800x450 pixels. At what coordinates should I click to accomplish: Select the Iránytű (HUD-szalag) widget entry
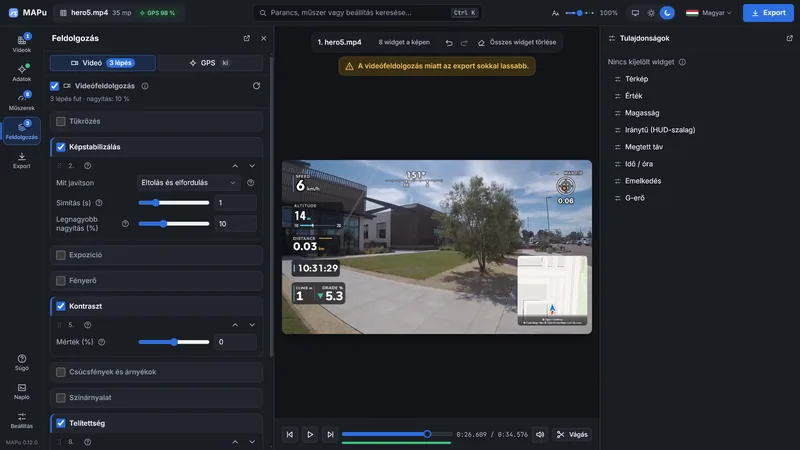pos(660,130)
